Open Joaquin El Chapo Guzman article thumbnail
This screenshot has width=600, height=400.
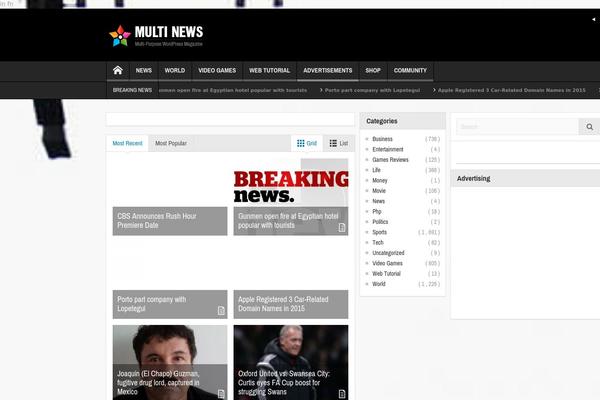[x=170, y=362]
